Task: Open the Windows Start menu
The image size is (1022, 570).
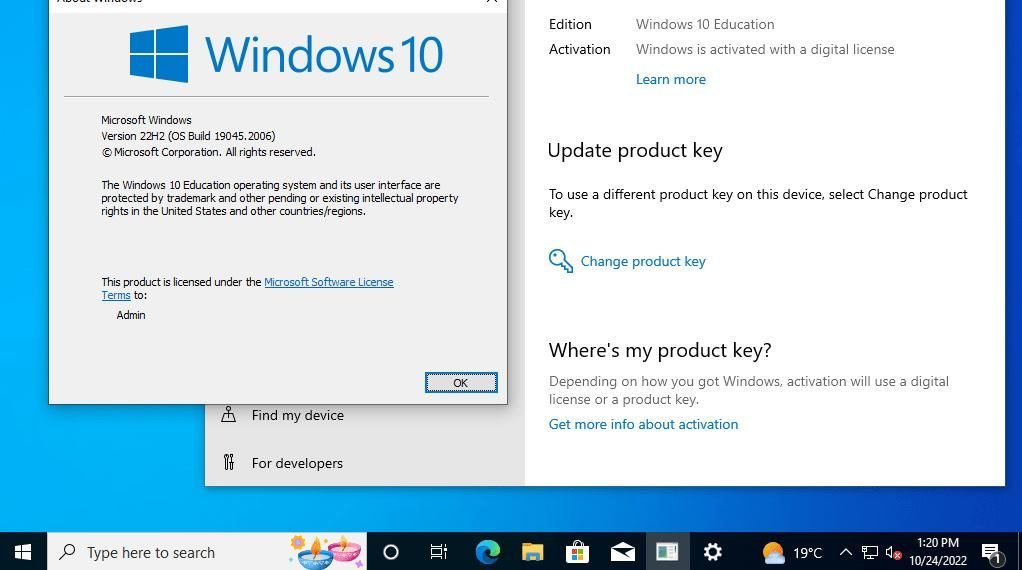Action: pos(23,552)
